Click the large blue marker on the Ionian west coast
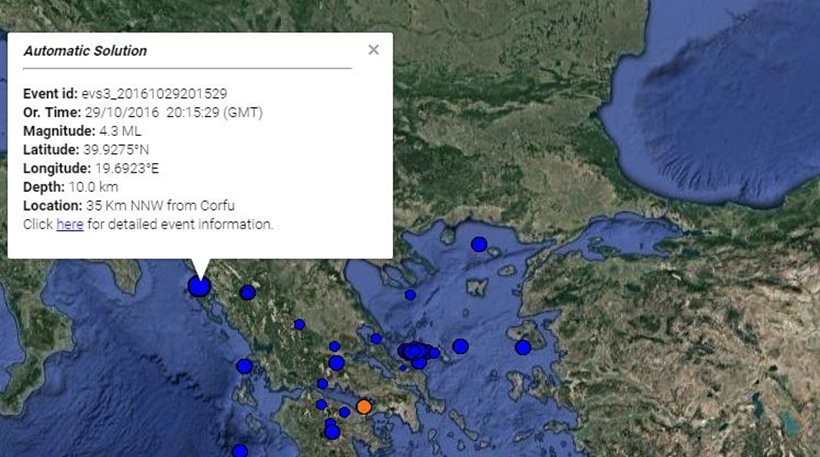The image size is (820, 457). (244, 366)
